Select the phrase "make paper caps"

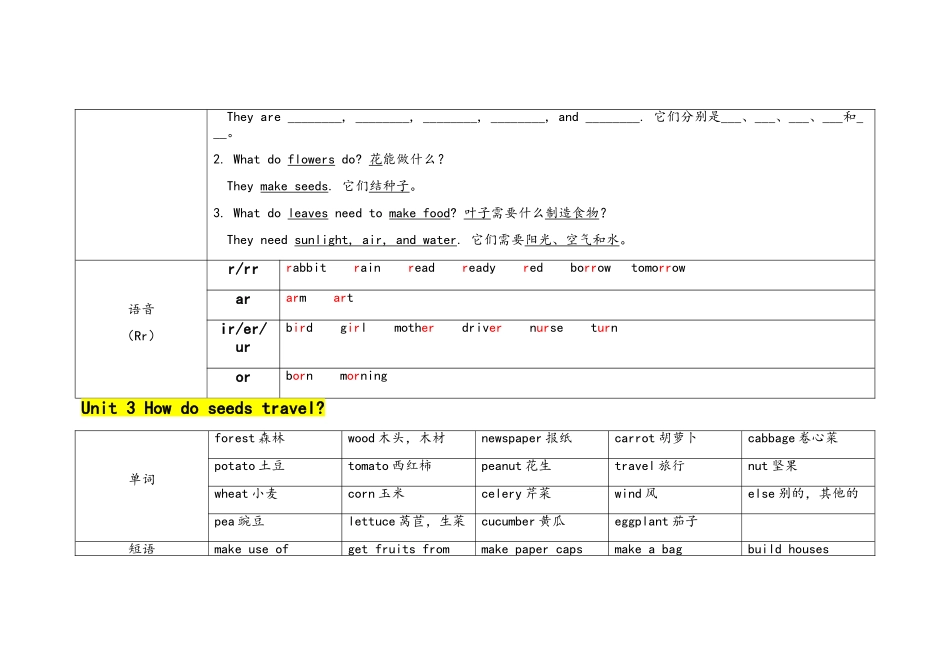tap(532, 549)
